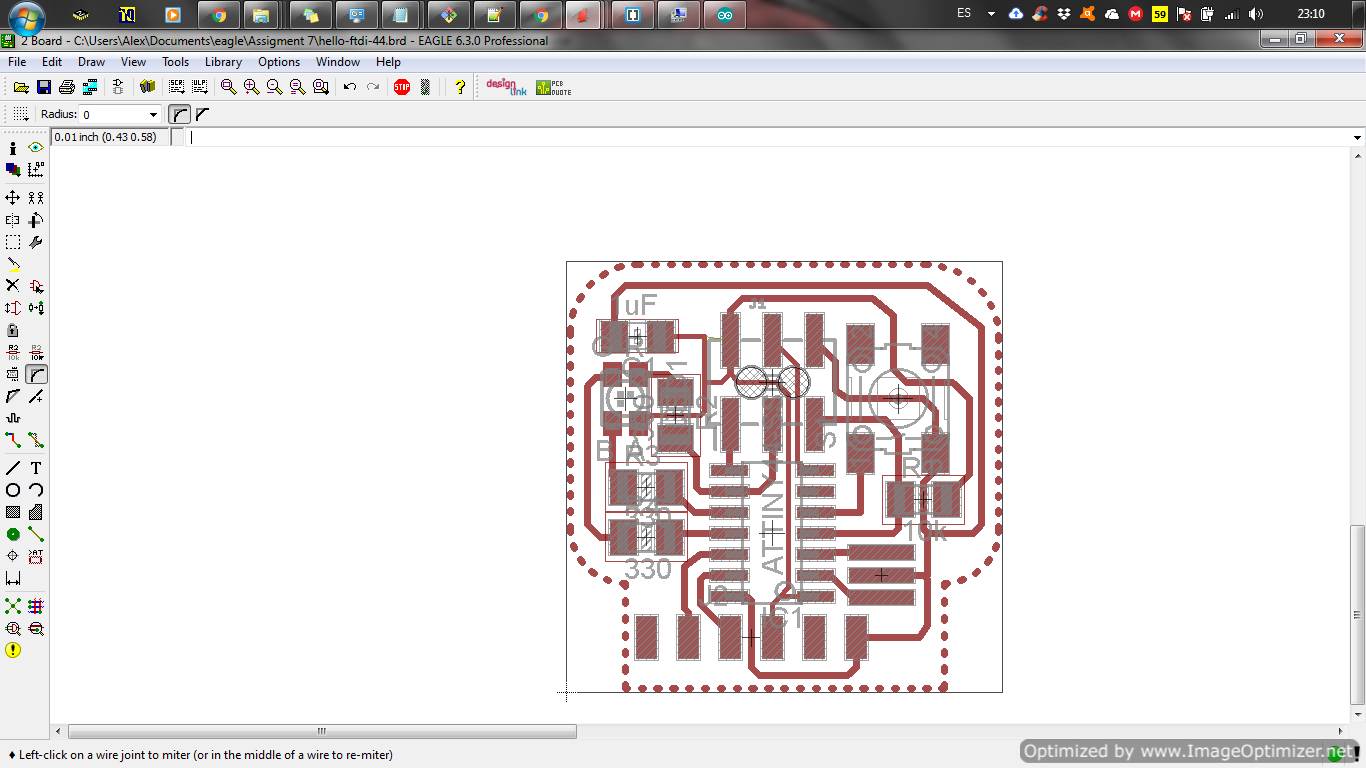Select the Smash tool
1366x768 pixels.
click(13, 374)
